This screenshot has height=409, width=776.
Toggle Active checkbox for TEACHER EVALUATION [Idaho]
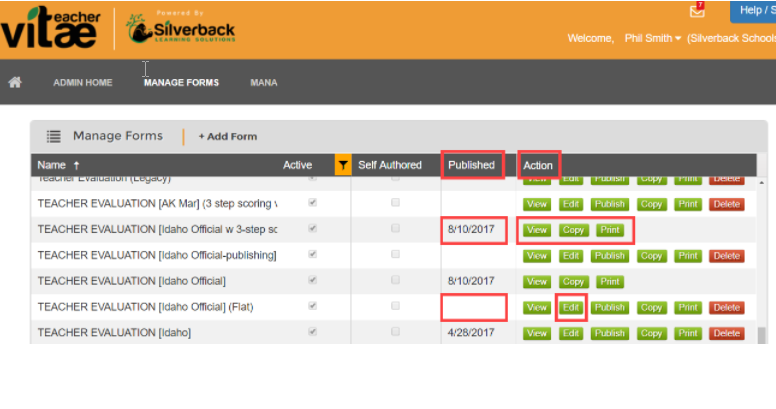pyautogui.click(x=316, y=332)
